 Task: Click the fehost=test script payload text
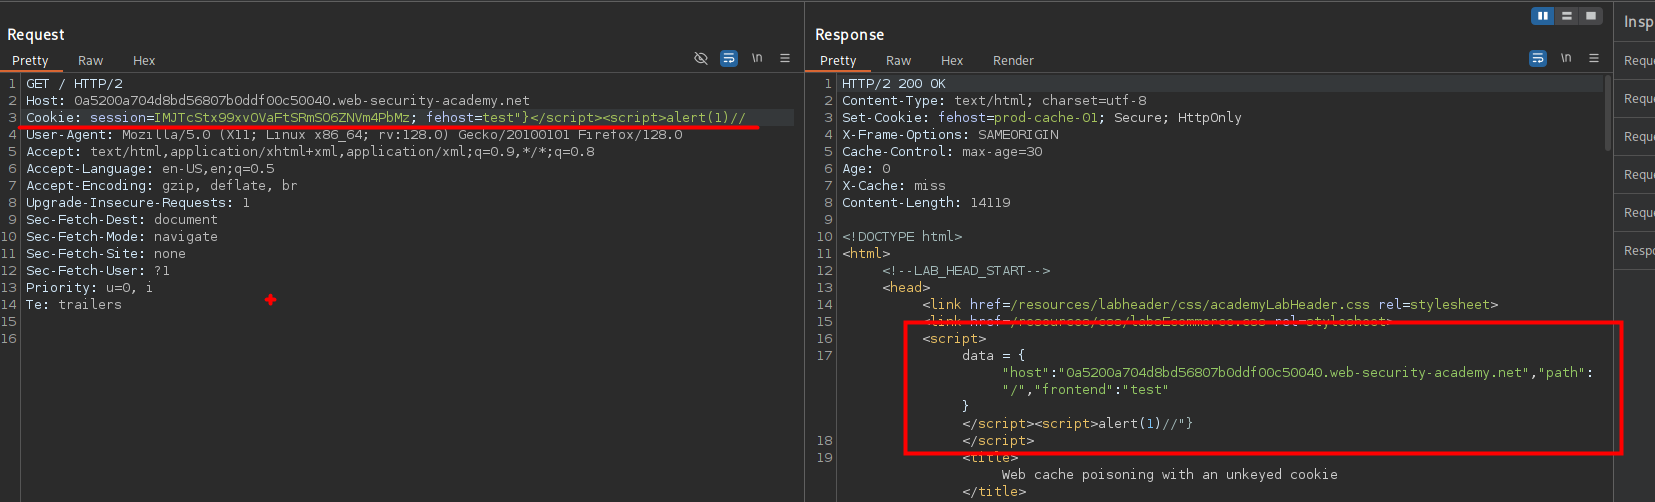(x=586, y=118)
